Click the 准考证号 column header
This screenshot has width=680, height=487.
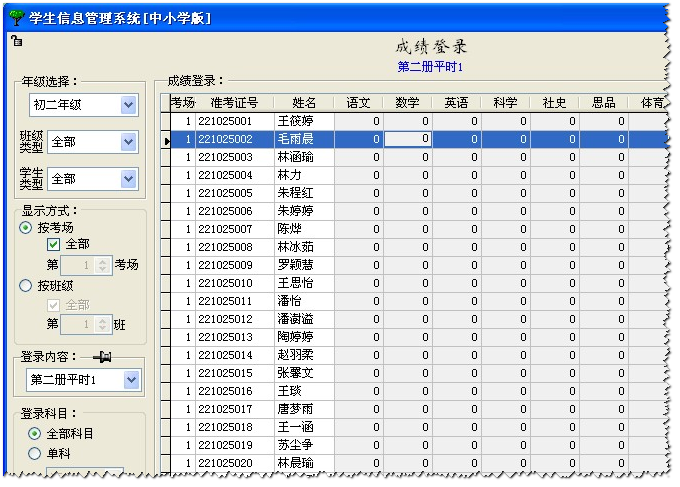(x=235, y=103)
